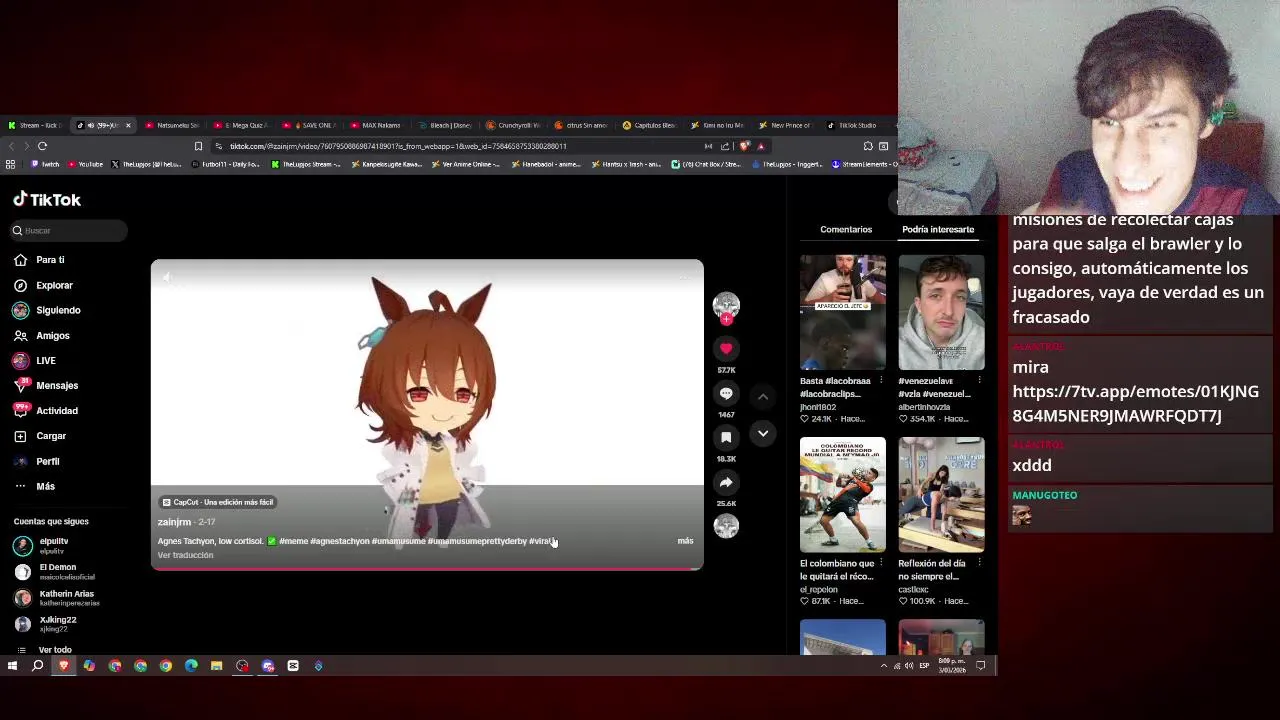Open LIVE in sidebar
Viewport: 1280px width, 720px height.
click(46, 361)
